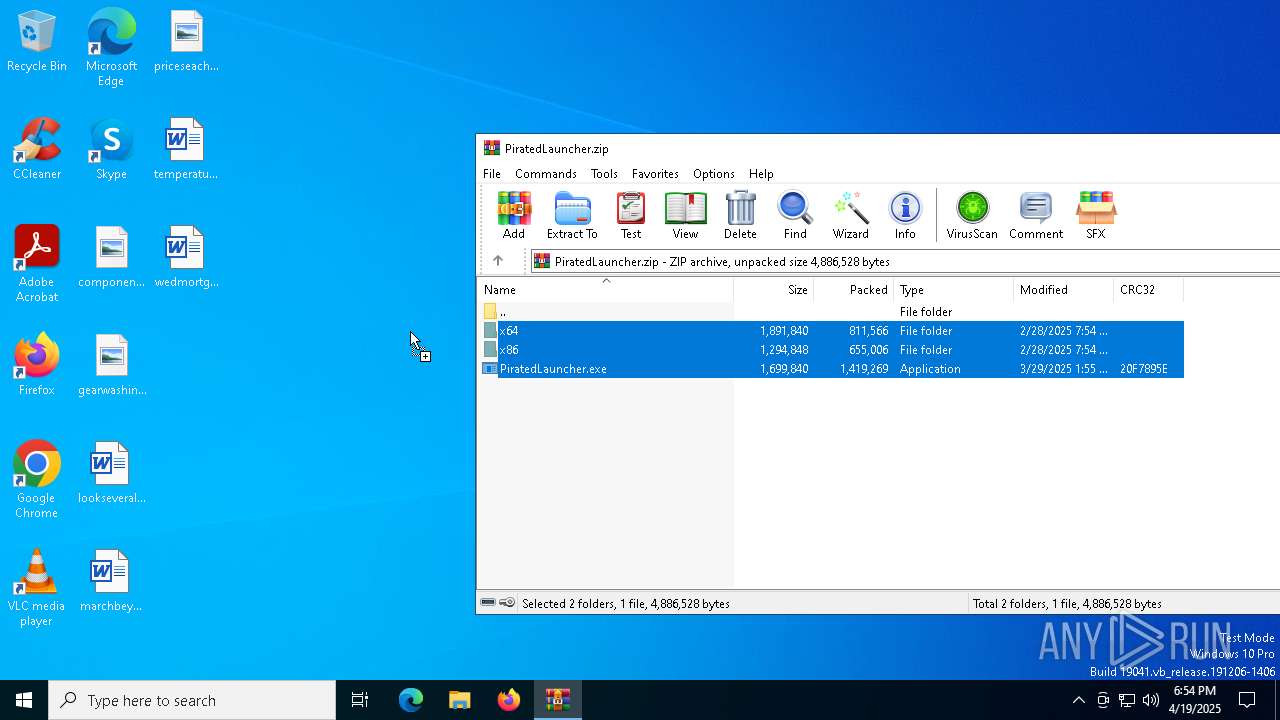Select priceseach image file on desktop

click(x=186, y=42)
